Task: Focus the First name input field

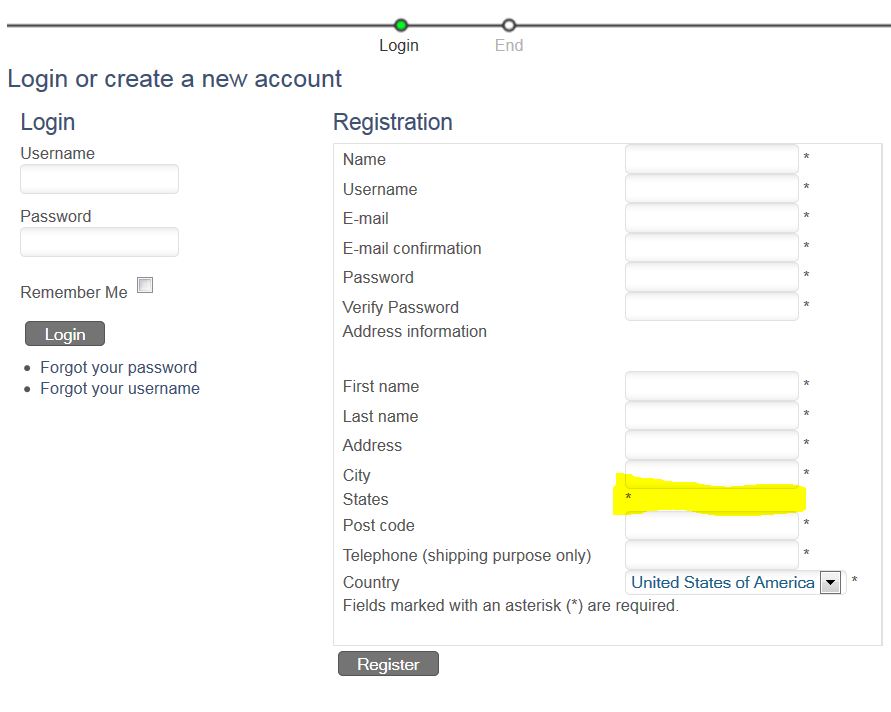Action: [x=711, y=386]
